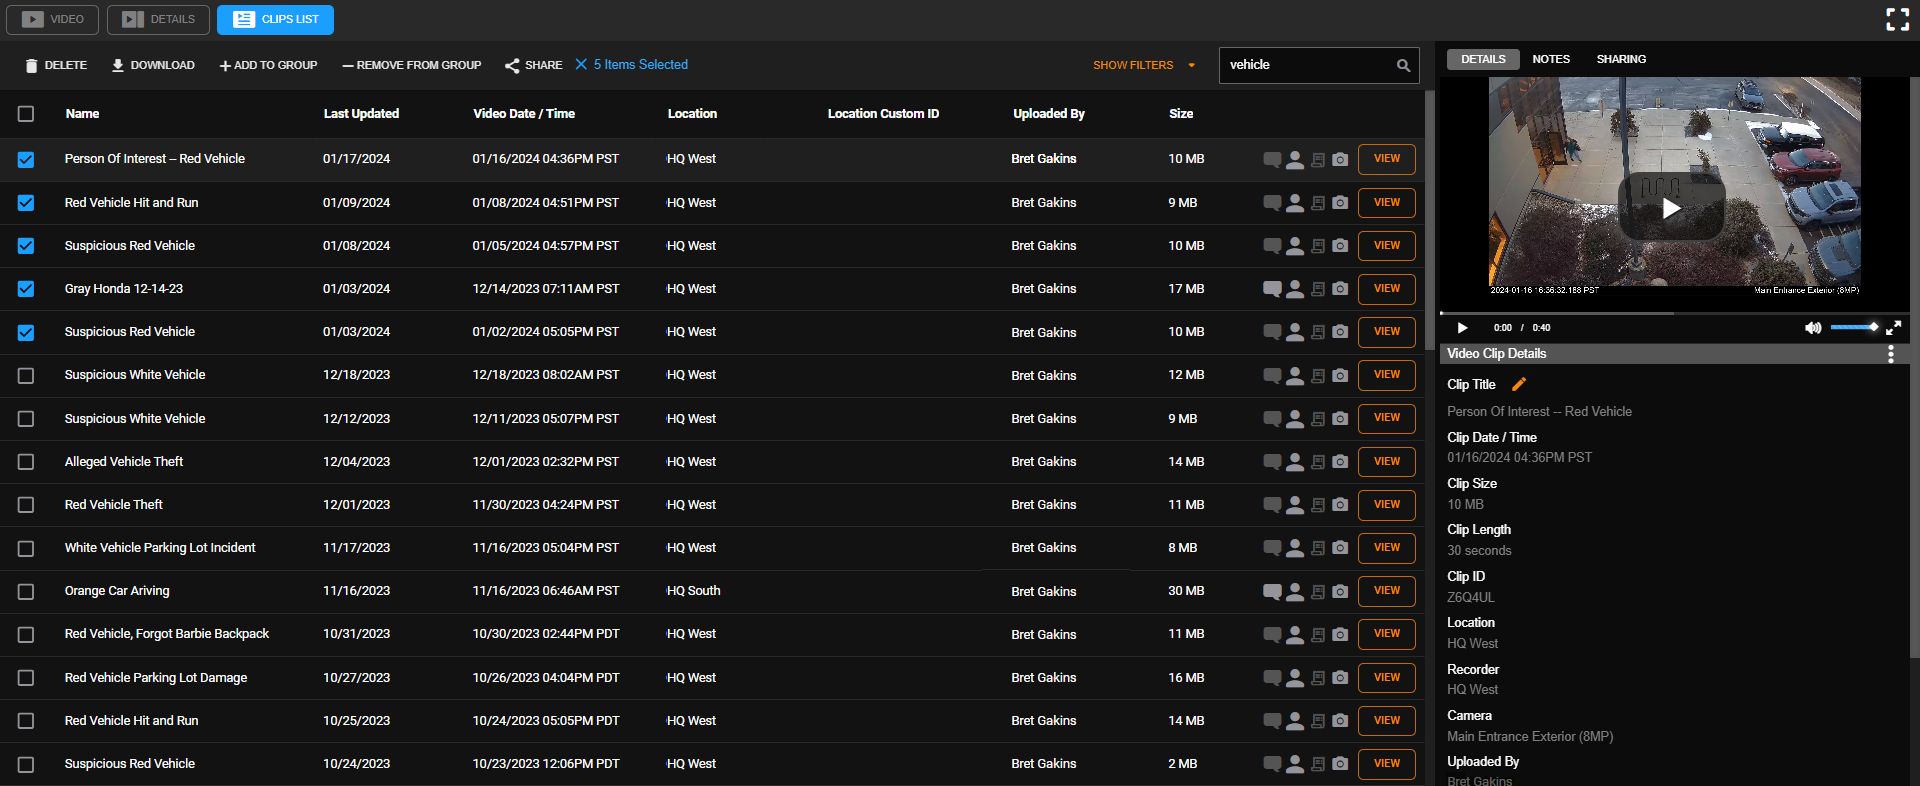
Task: Click Add To Group
Action: pos(268,66)
